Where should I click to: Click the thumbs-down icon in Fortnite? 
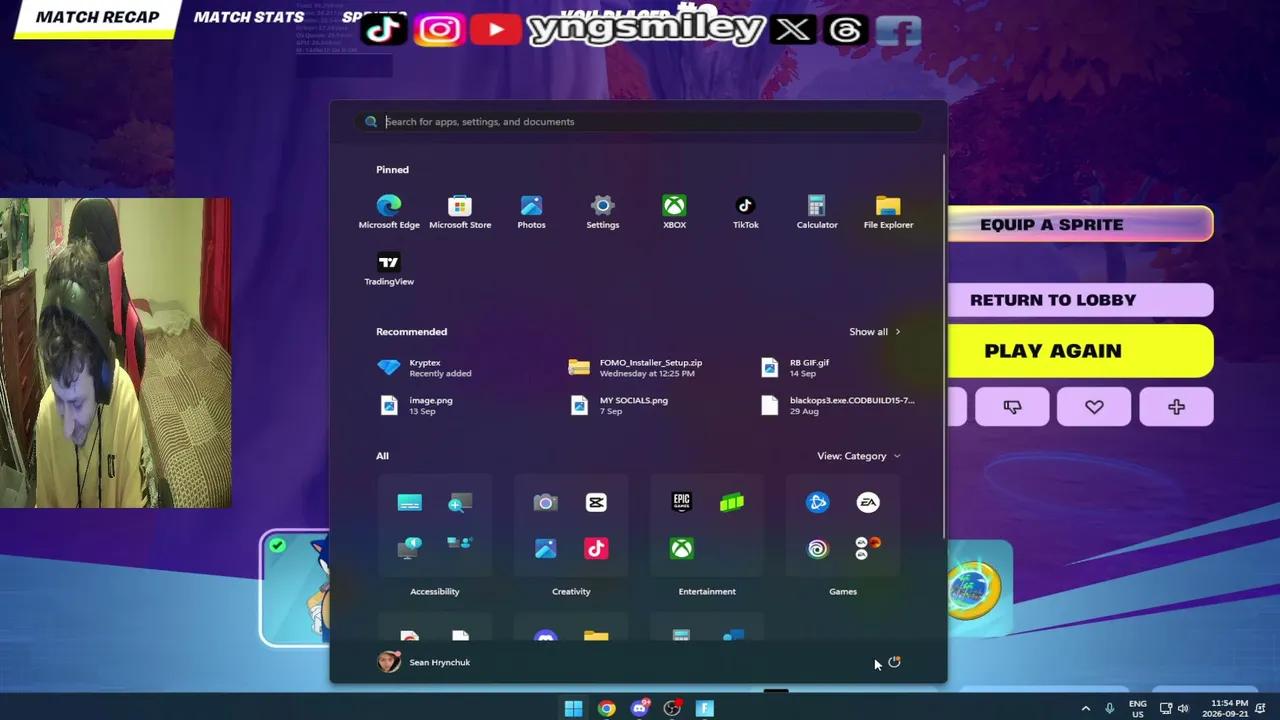(1012, 407)
